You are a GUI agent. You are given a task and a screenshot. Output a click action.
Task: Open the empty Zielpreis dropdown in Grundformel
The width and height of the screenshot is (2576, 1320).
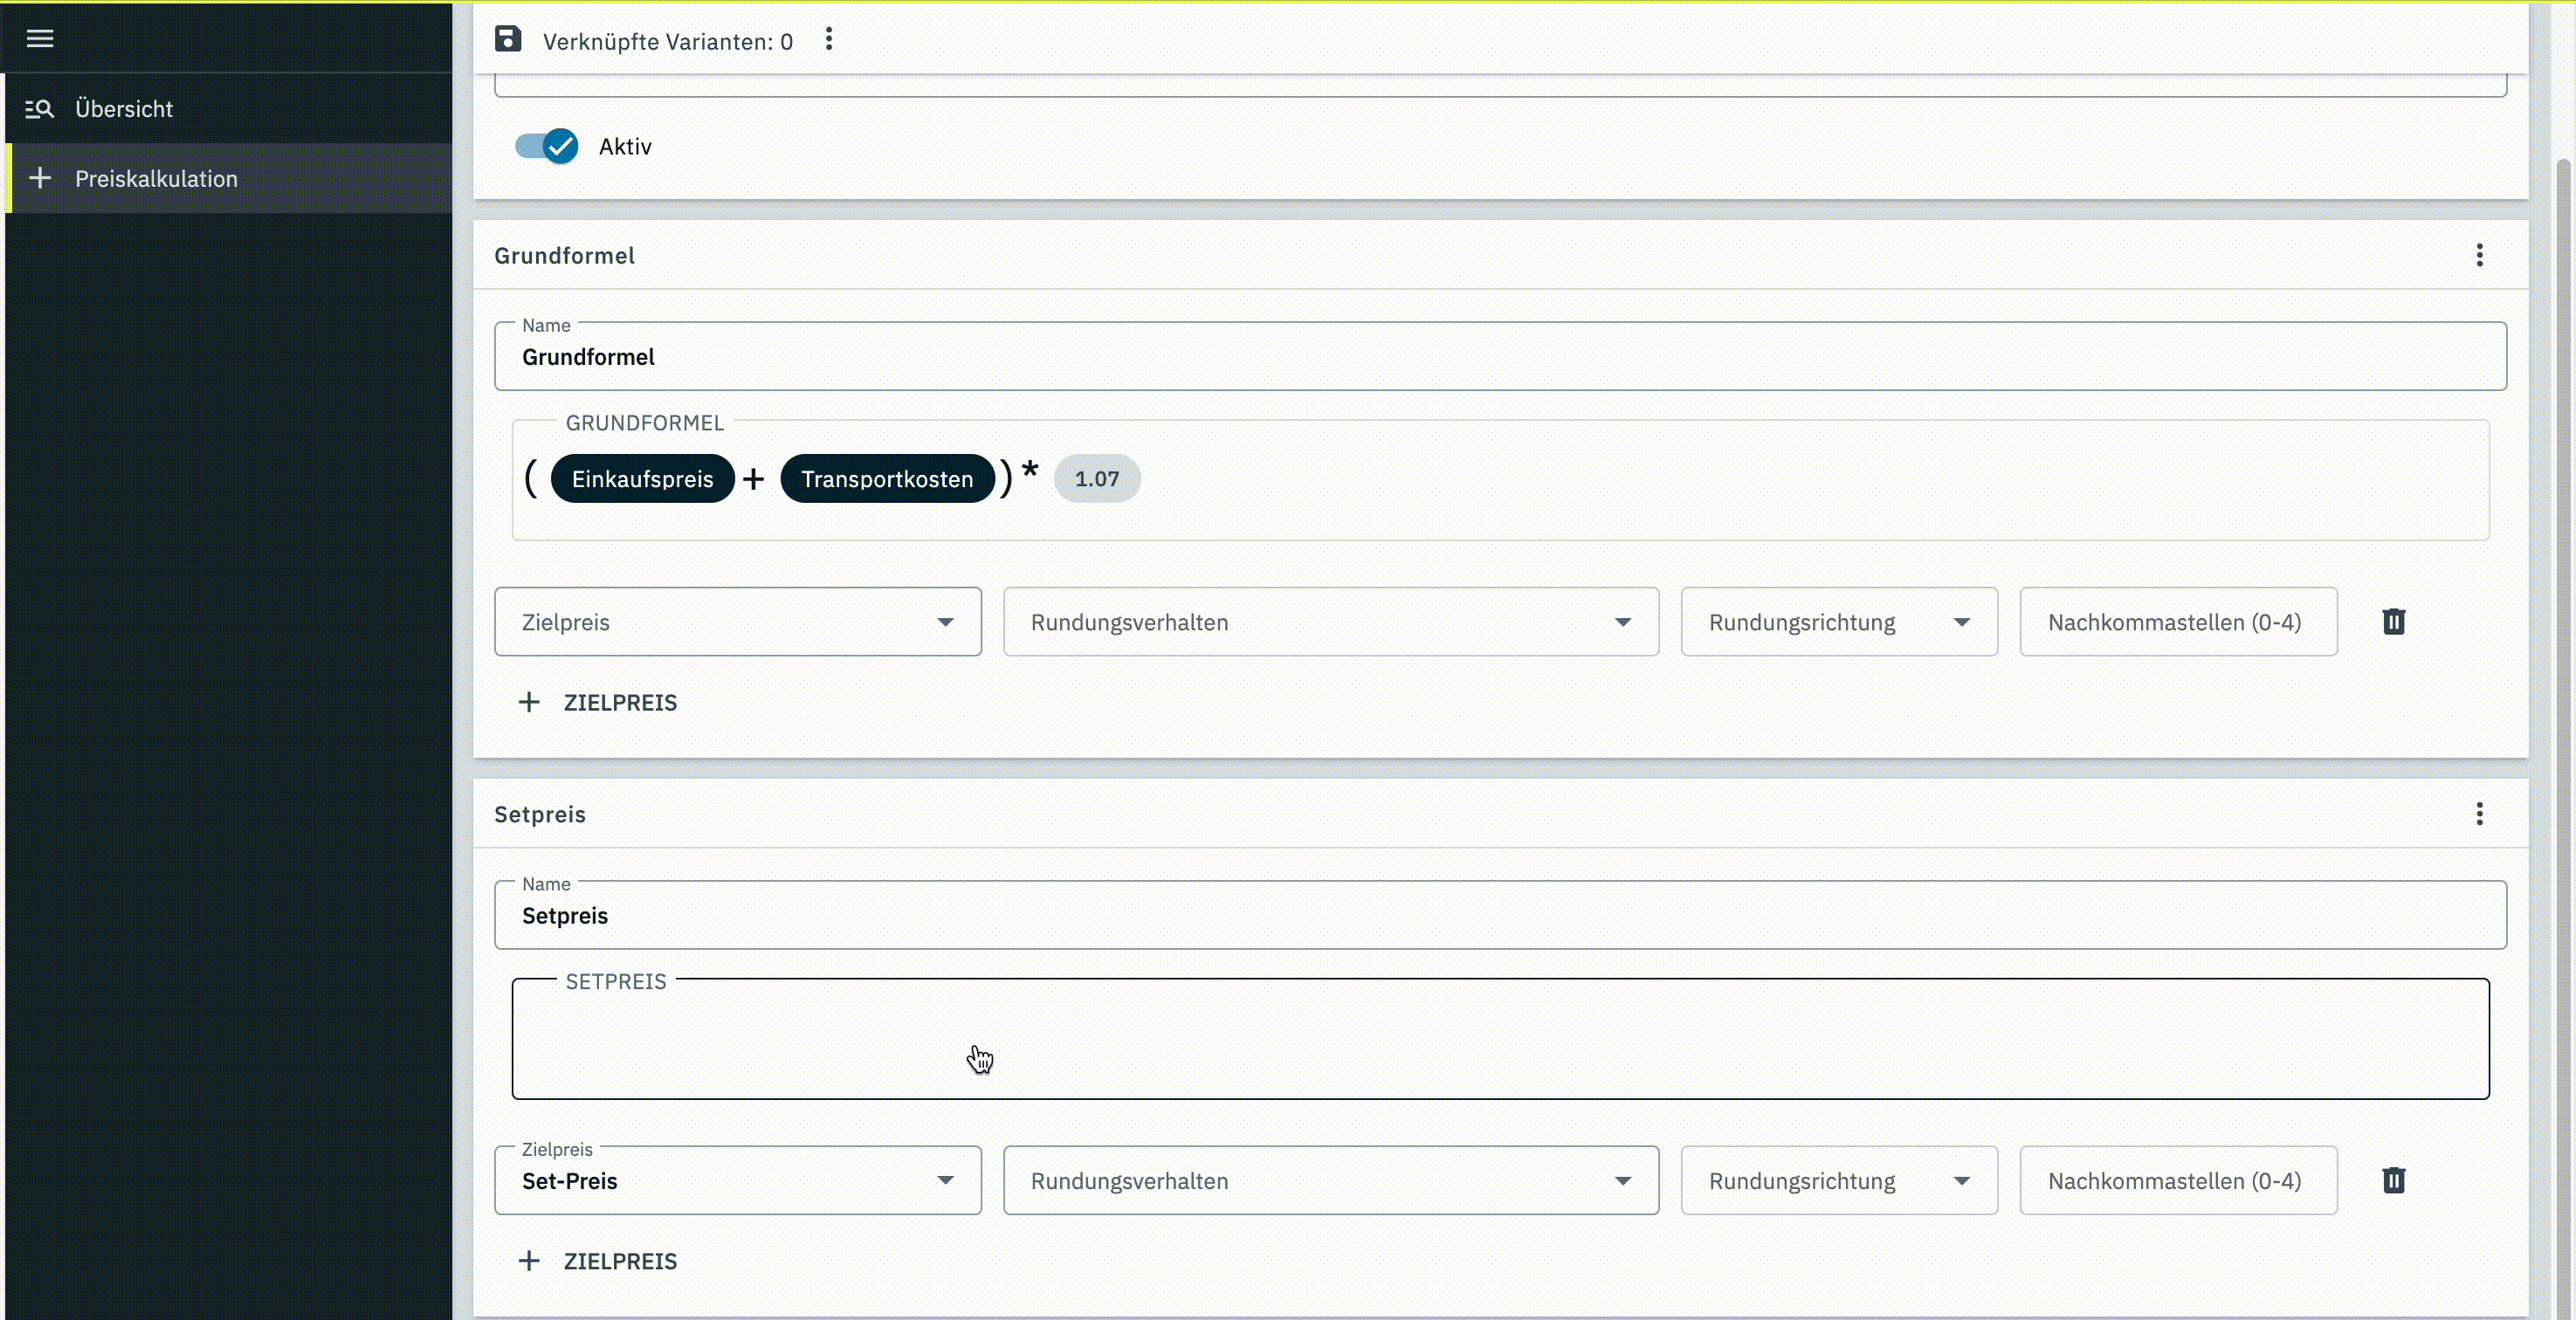pos(738,622)
